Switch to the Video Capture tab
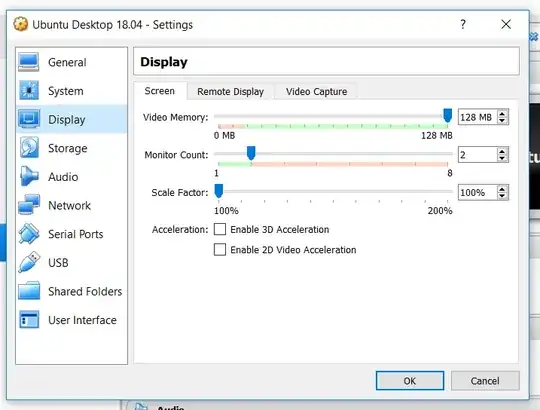The height and width of the screenshot is (410, 540). point(316,92)
